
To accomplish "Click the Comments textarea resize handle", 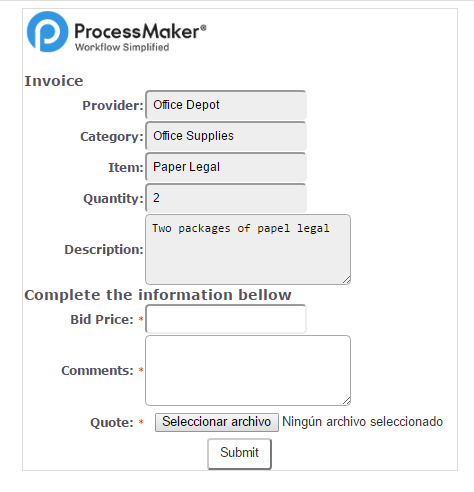I will coord(347,401).
